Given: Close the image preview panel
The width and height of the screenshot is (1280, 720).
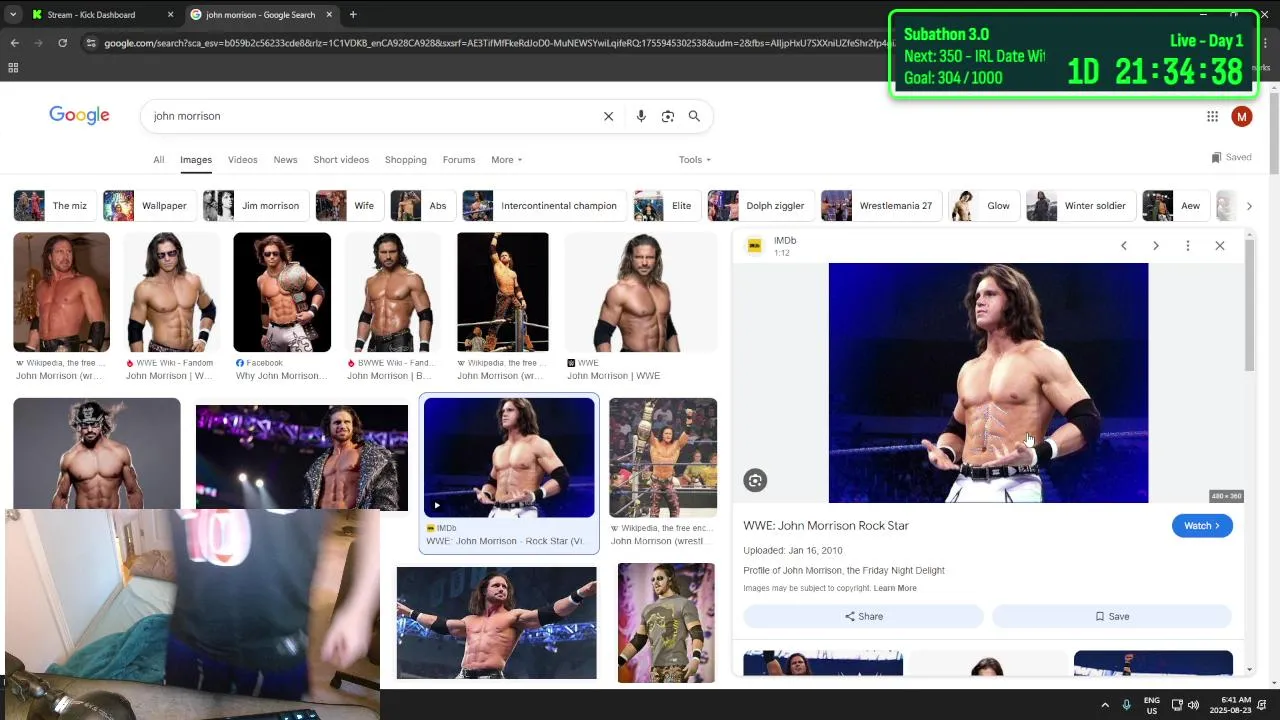Looking at the screenshot, I should click(1220, 246).
